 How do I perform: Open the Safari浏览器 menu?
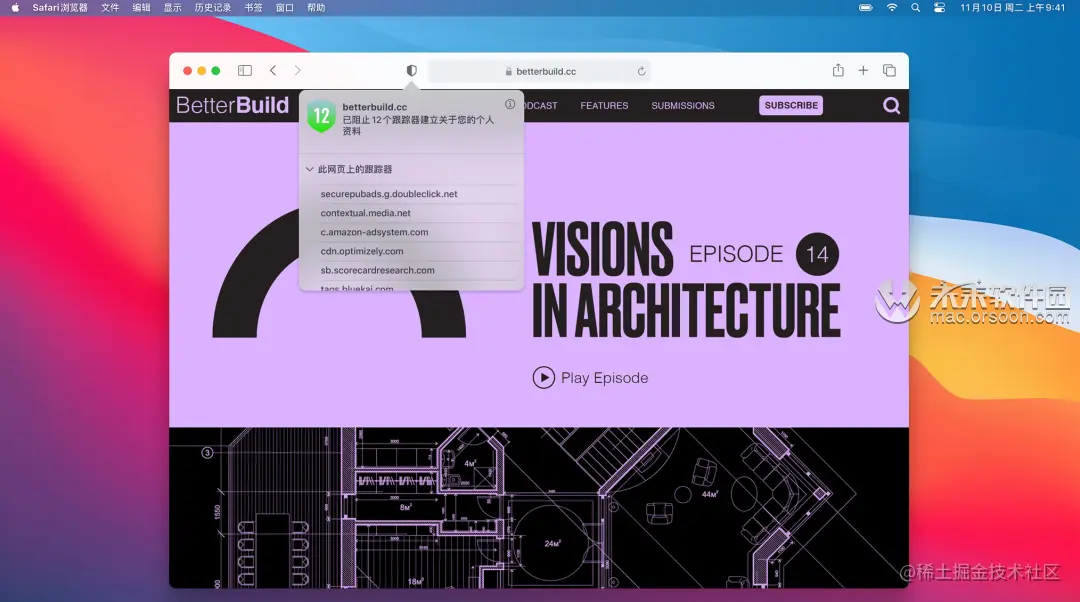click(60, 8)
